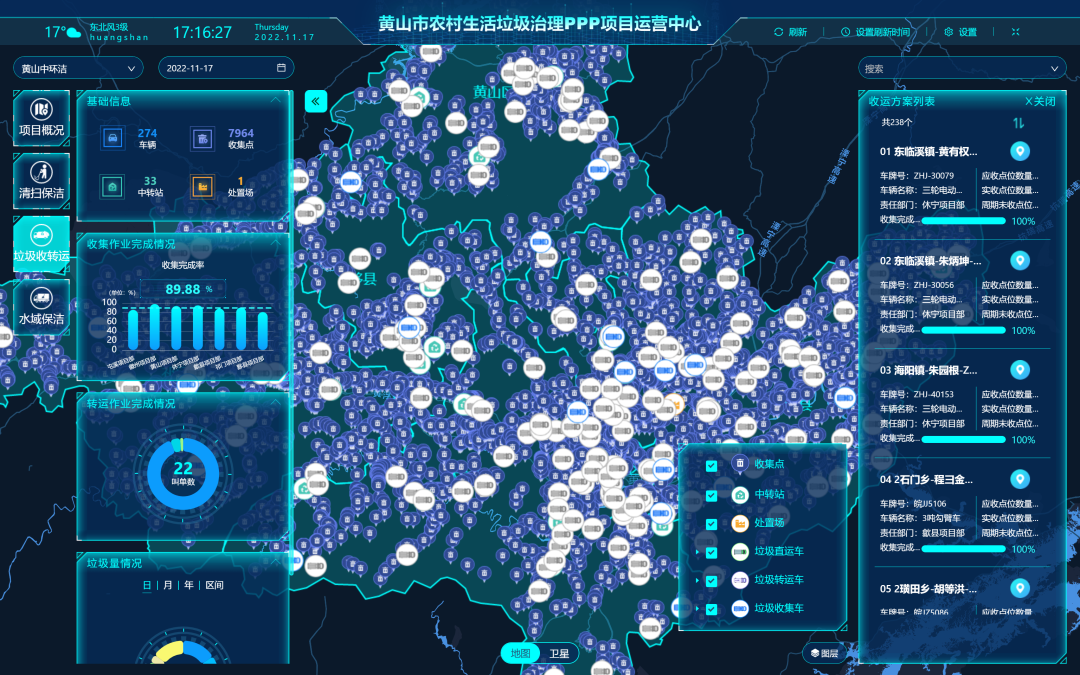Click the double-arrow collapse panel icon

[316, 101]
